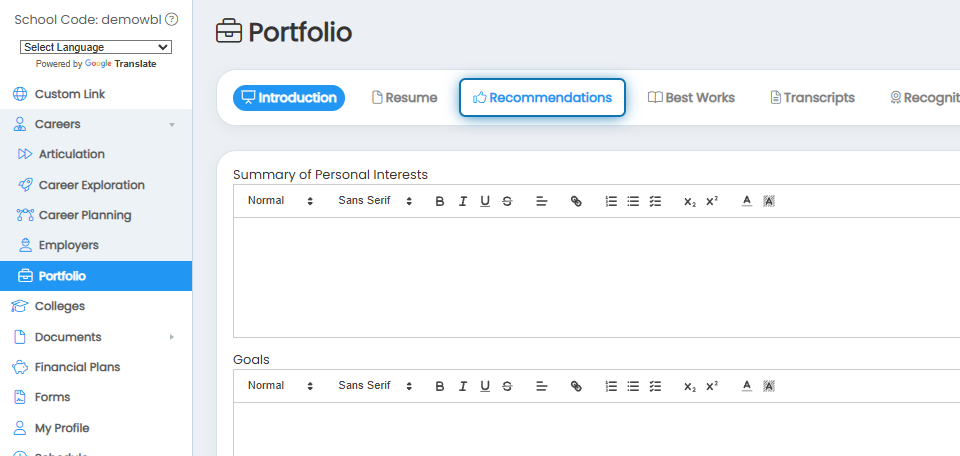The image size is (960, 456).
Task: Open the text color picker in Summary toolbar
Action: coord(746,201)
